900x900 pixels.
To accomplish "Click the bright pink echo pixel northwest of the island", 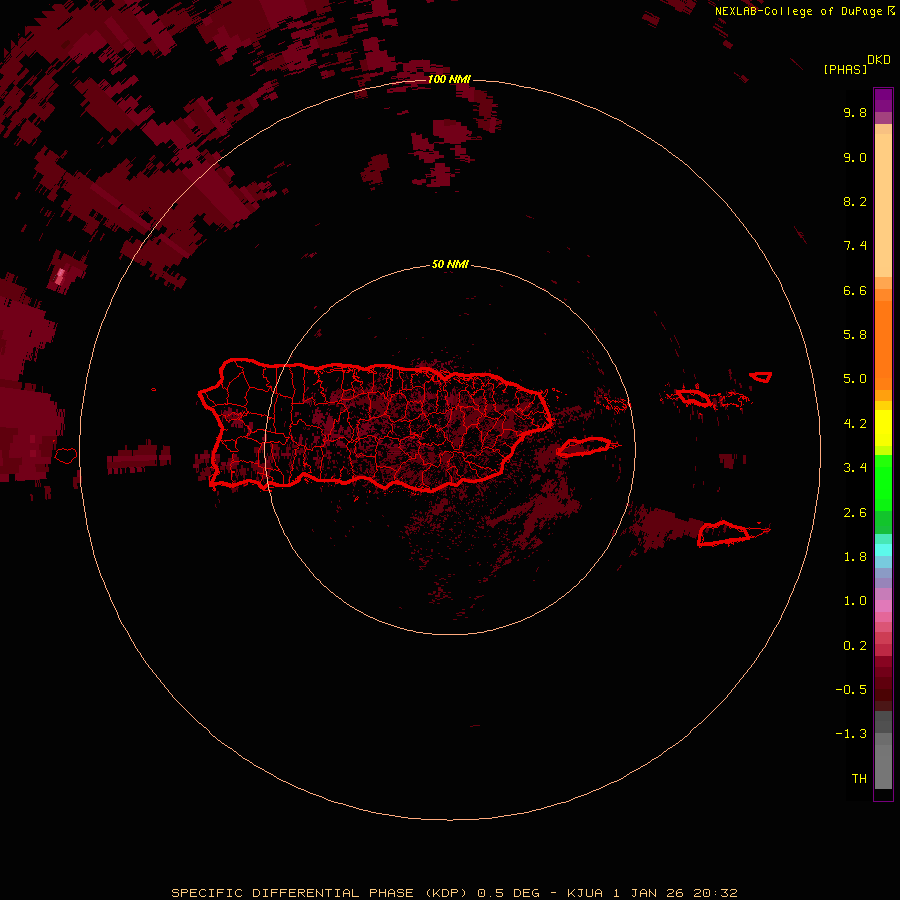I will [x=60, y=277].
